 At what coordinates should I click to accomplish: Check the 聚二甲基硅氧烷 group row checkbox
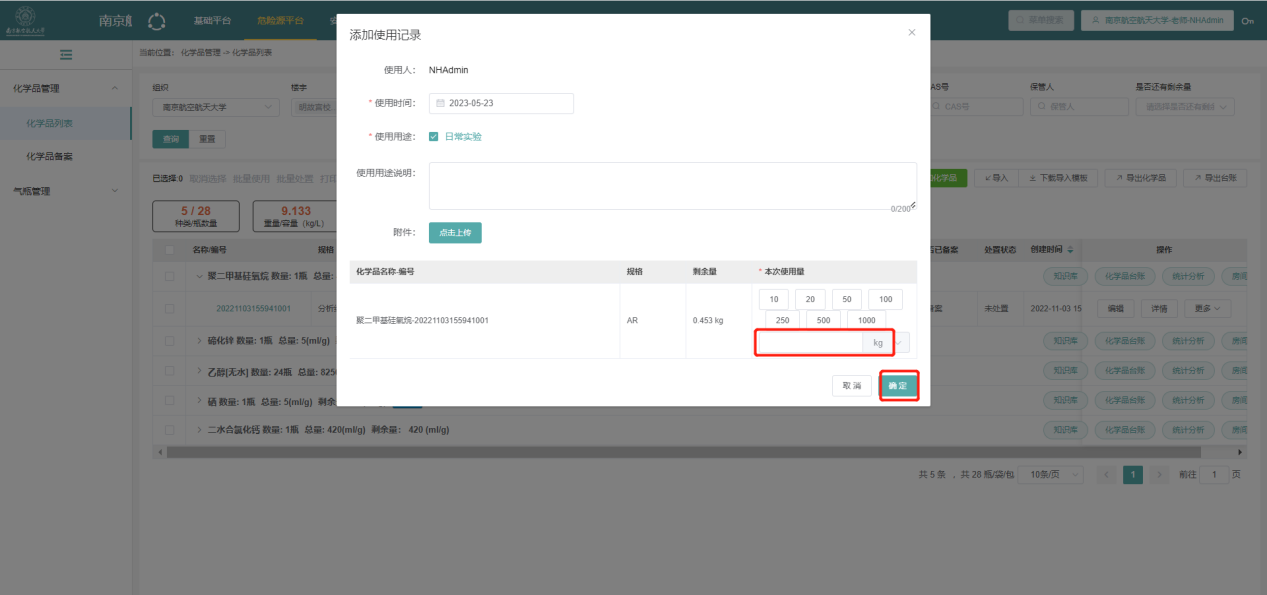tap(169, 276)
